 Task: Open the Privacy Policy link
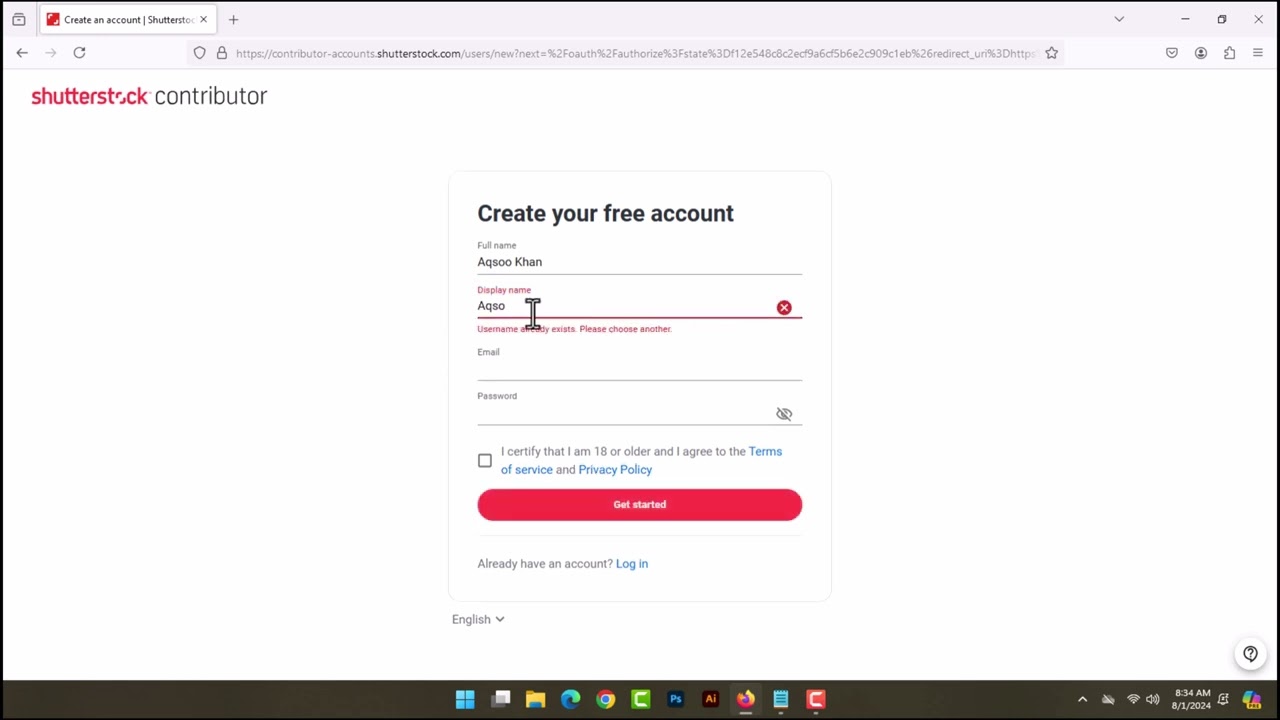tap(615, 470)
